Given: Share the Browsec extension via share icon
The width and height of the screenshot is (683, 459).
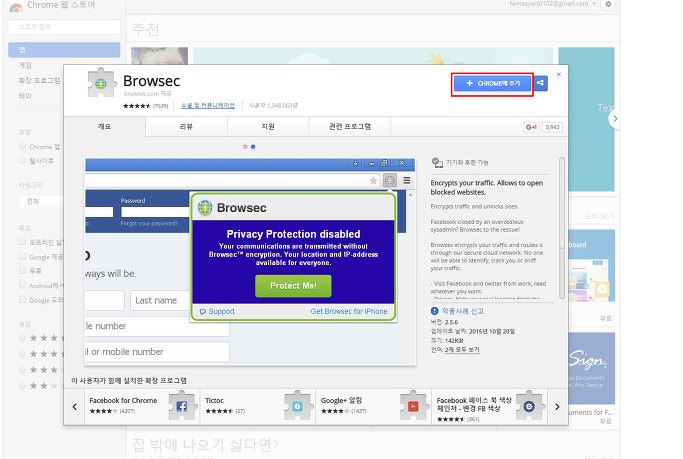Looking at the screenshot, I should [x=541, y=83].
